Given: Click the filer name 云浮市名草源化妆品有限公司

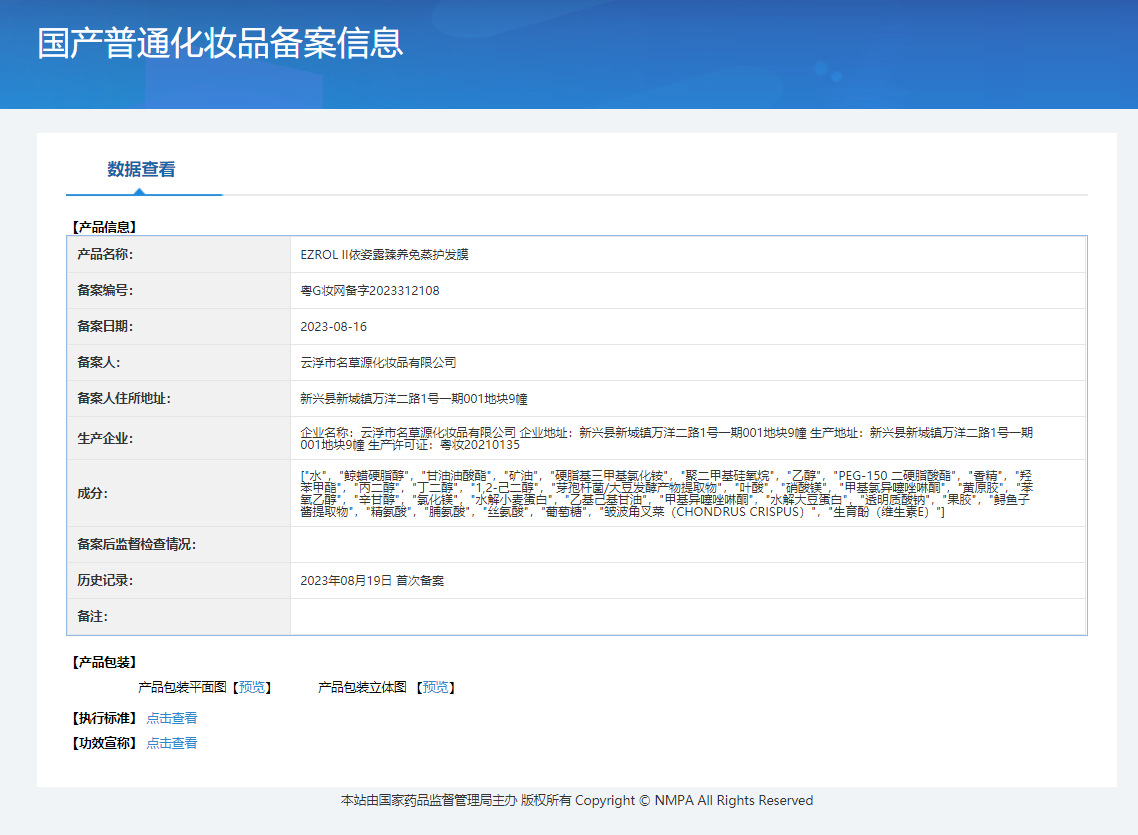Looking at the screenshot, I should click(378, 363).
